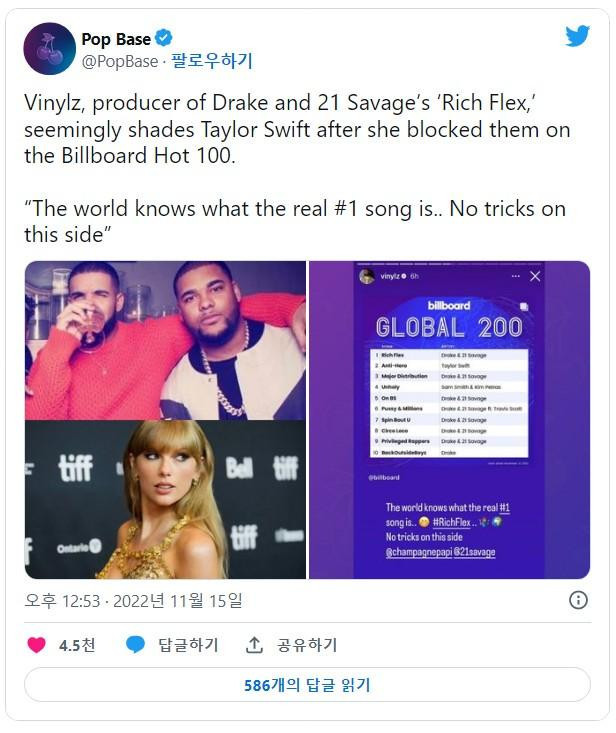Click the X on the vinylz story image
The width and height of the screenshot is (616, 733).
pyautogui.click(x=535, y=276)
